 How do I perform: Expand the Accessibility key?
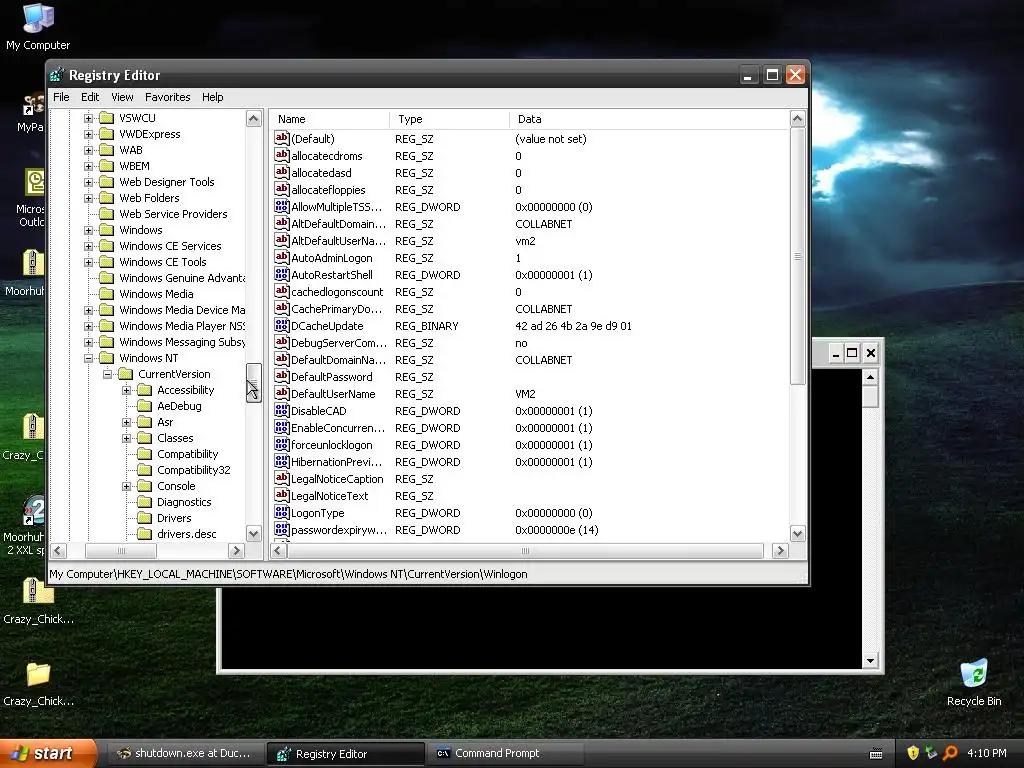click(x=126, y=390)
